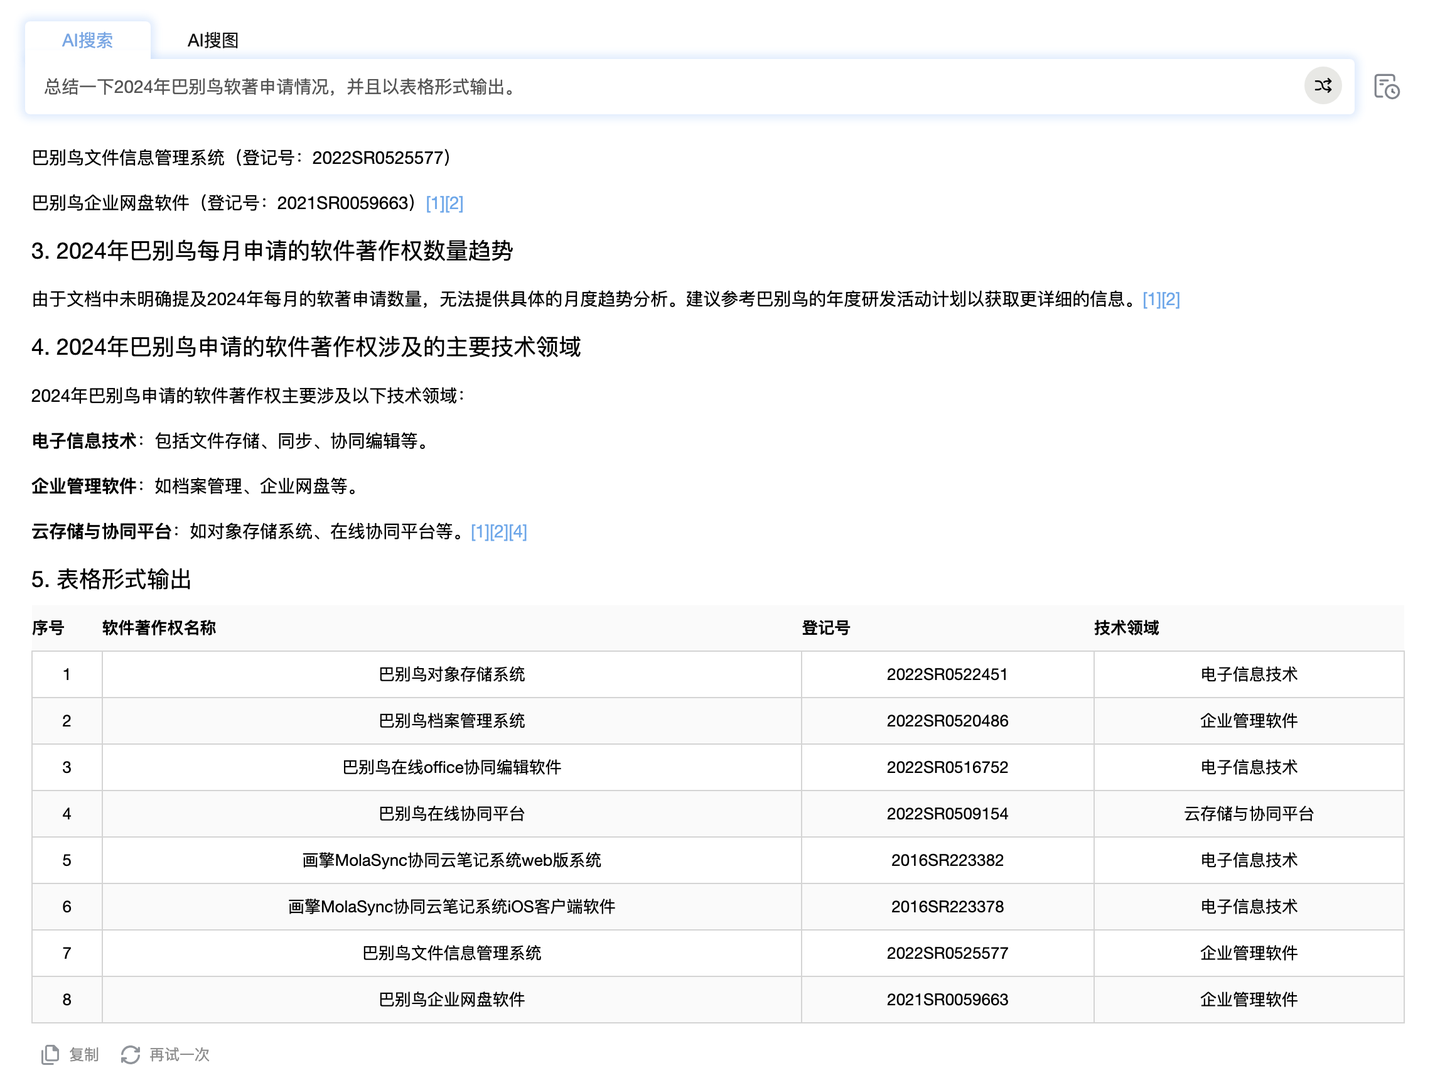Click the 技术领域 column header
Image resolution: width=1440 pixels, height=1085 pixels.
pyautogui.click(x=1126, y=628)
